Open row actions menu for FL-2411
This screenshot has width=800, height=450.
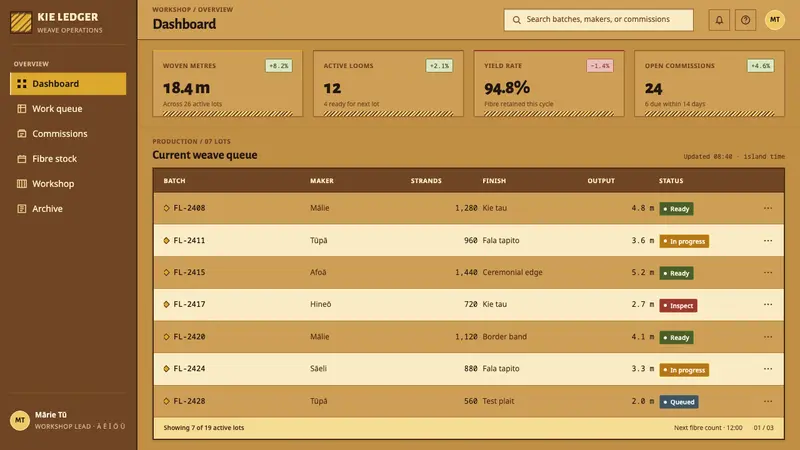click(768, 240)
